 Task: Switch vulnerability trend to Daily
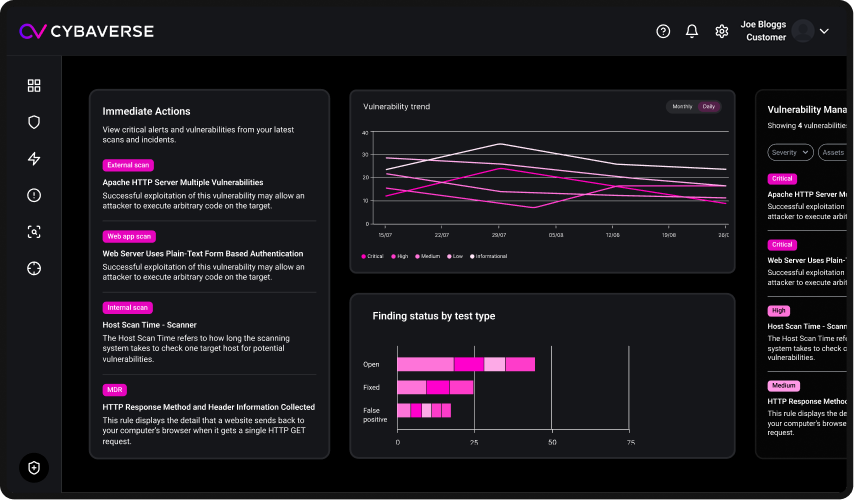(x=708, y=106)
